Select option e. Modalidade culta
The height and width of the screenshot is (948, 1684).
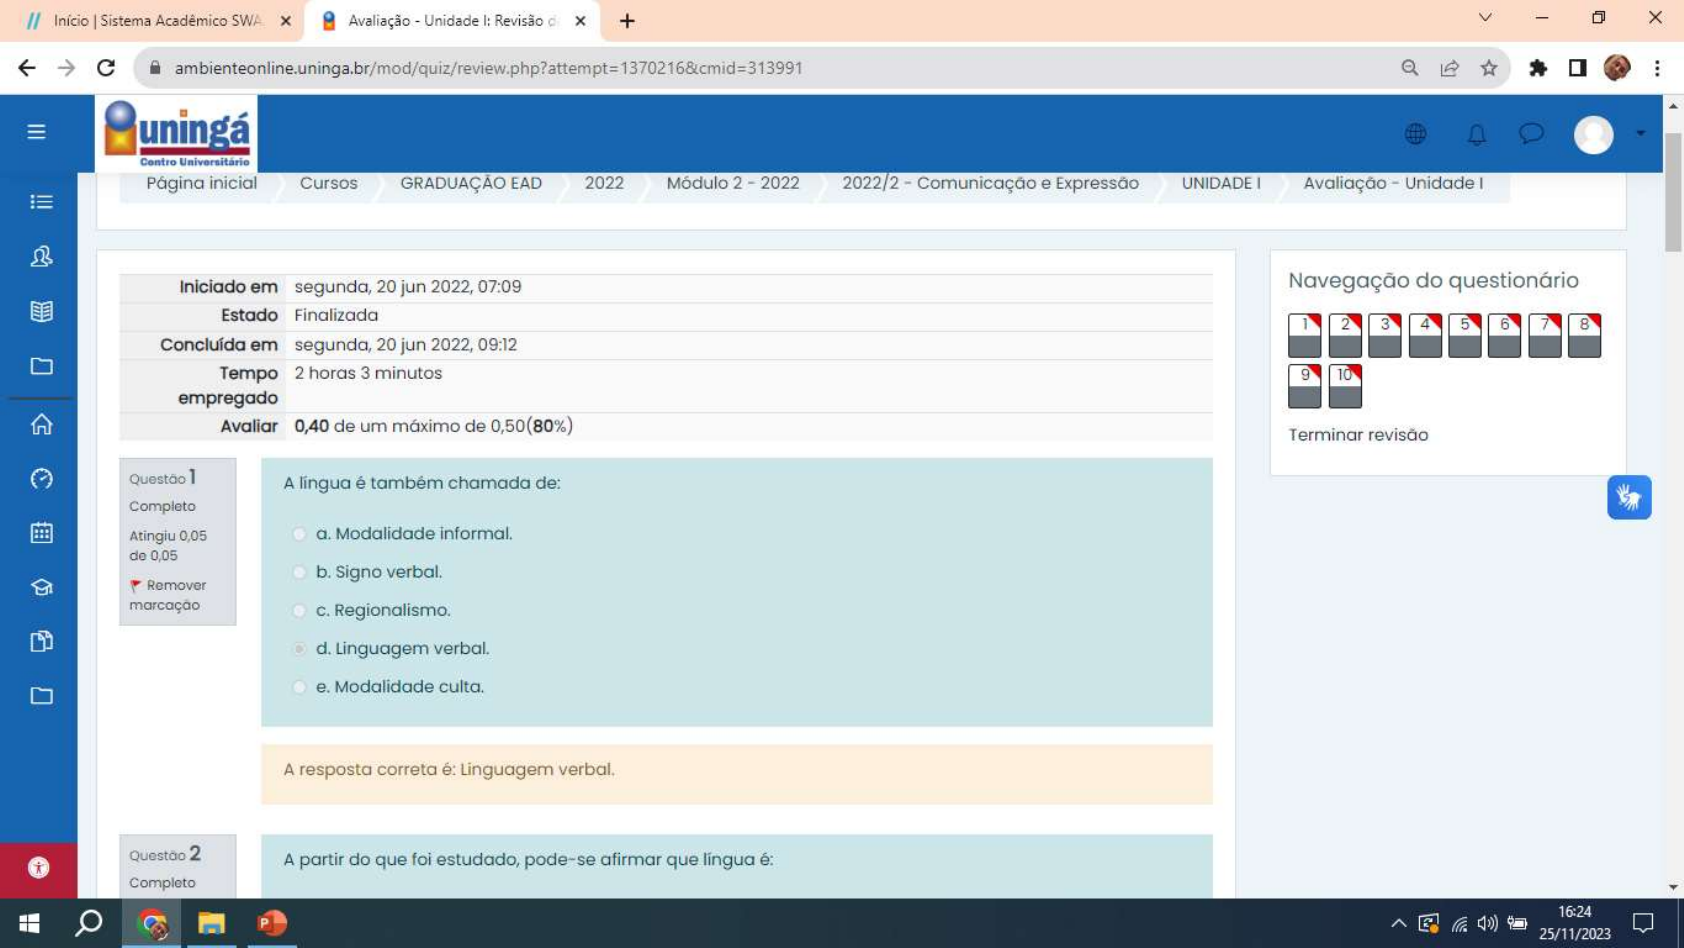coord(299,687)
